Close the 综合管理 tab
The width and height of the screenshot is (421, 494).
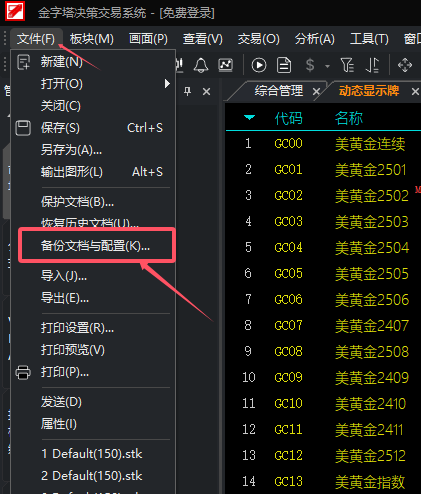coord(316,91)
